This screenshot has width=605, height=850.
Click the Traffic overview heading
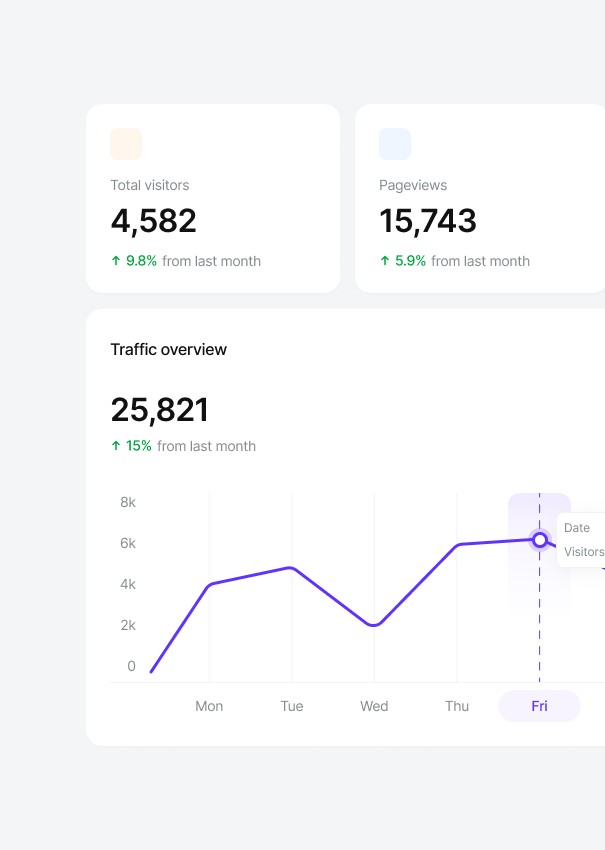pyautogui.click(x=169, y=350)
